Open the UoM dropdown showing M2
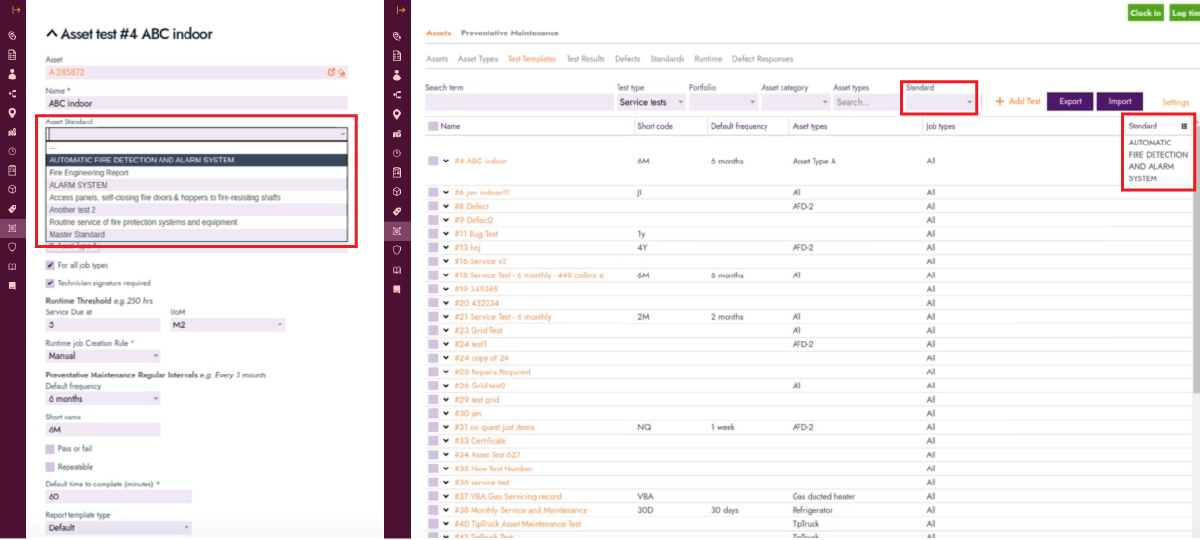Screen dimensions: 1200x540 pyautogui.click(x=228, y=325)
